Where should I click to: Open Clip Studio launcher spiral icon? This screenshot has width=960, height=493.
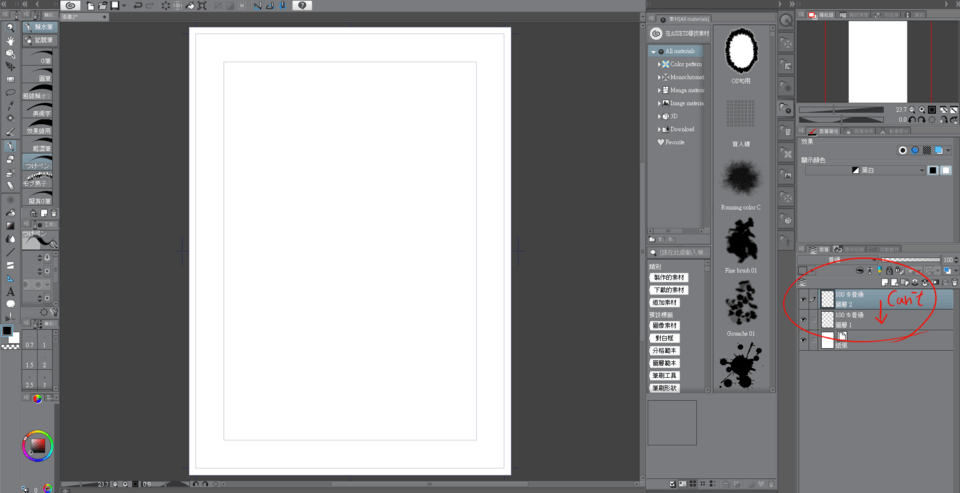click(70, 6)
